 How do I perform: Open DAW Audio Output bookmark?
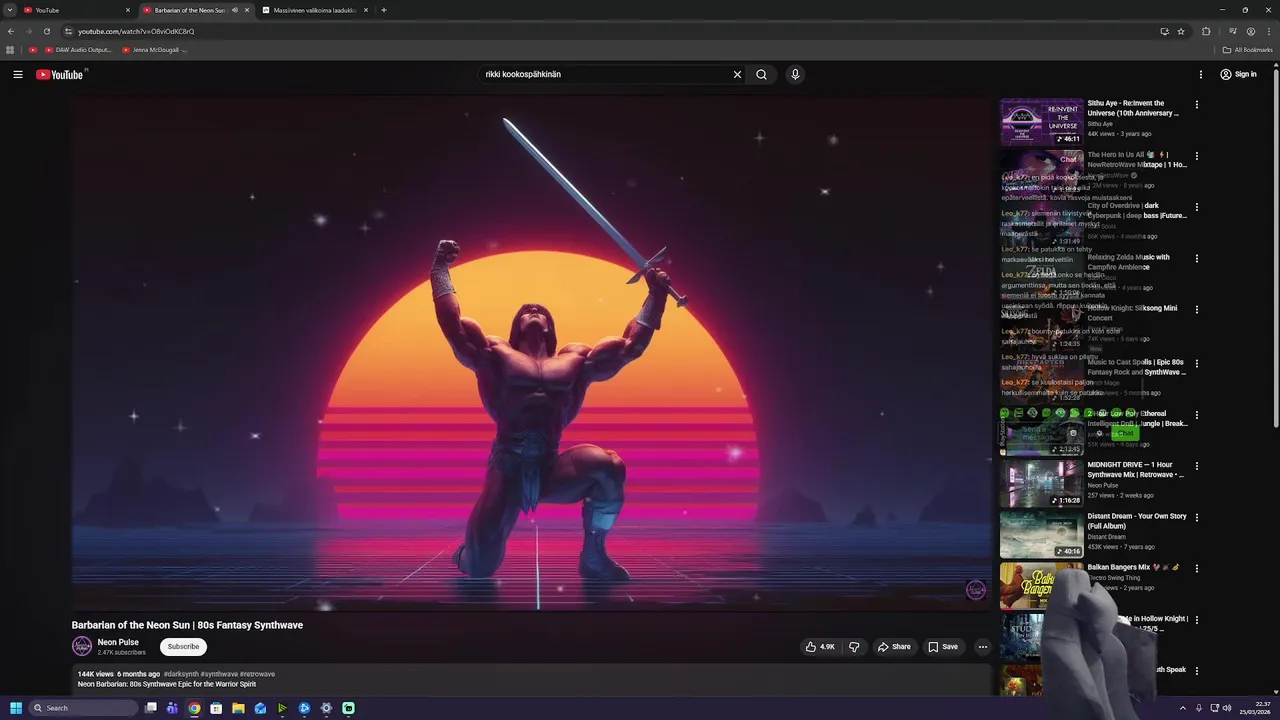click(78, 50)
